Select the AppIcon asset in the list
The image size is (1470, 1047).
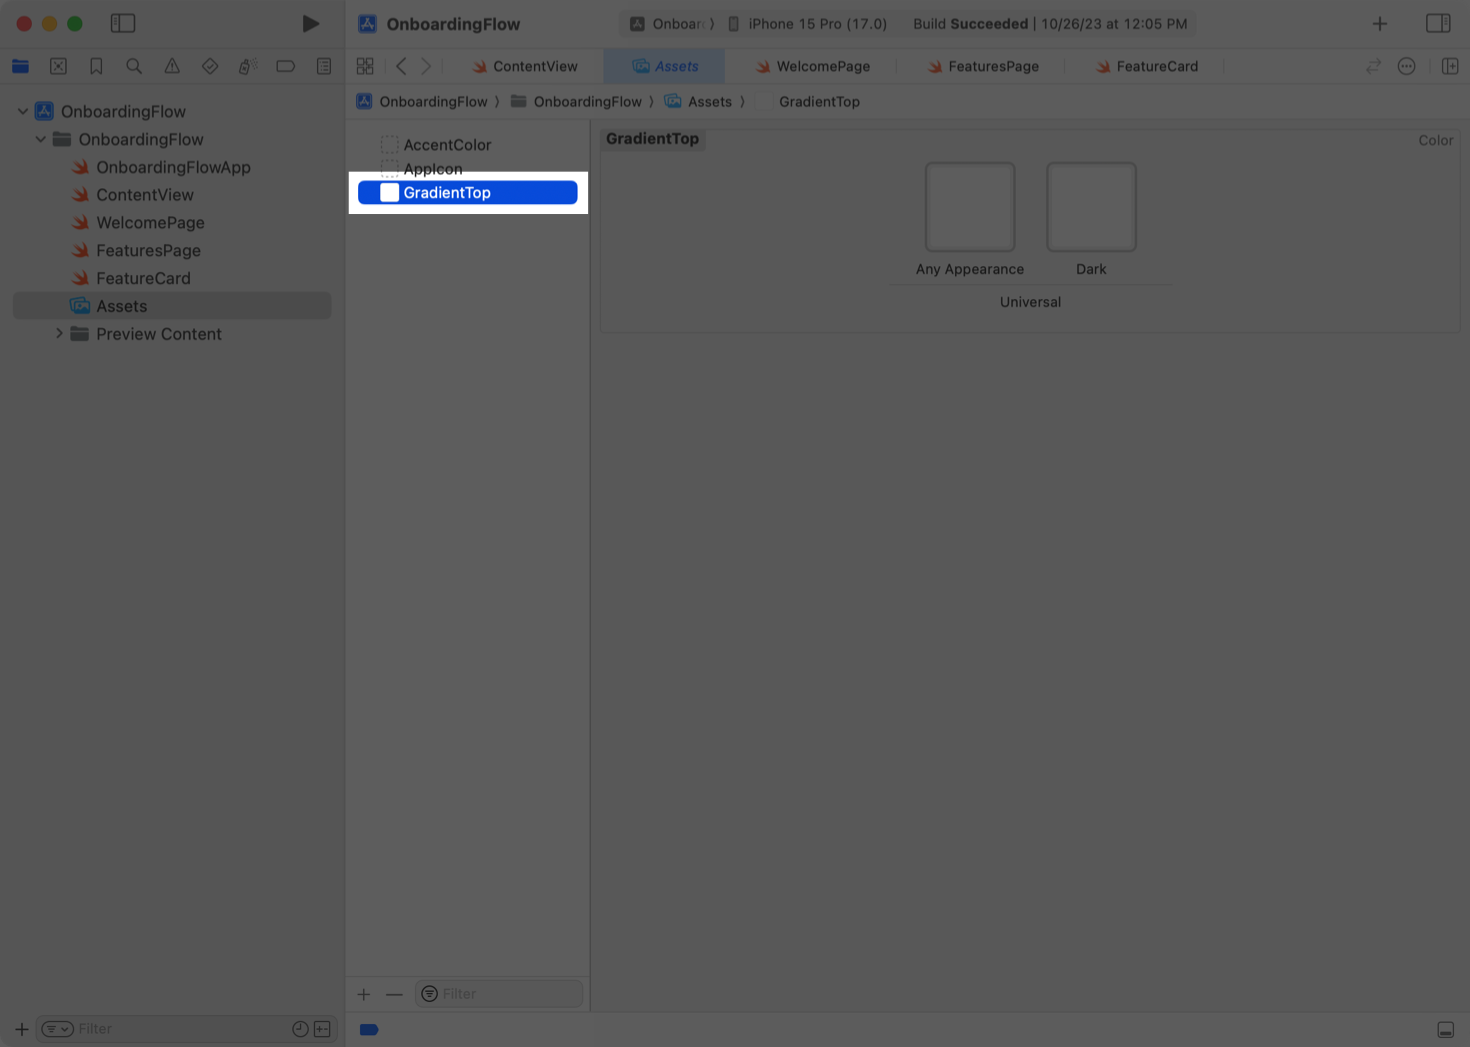[432, 169]
